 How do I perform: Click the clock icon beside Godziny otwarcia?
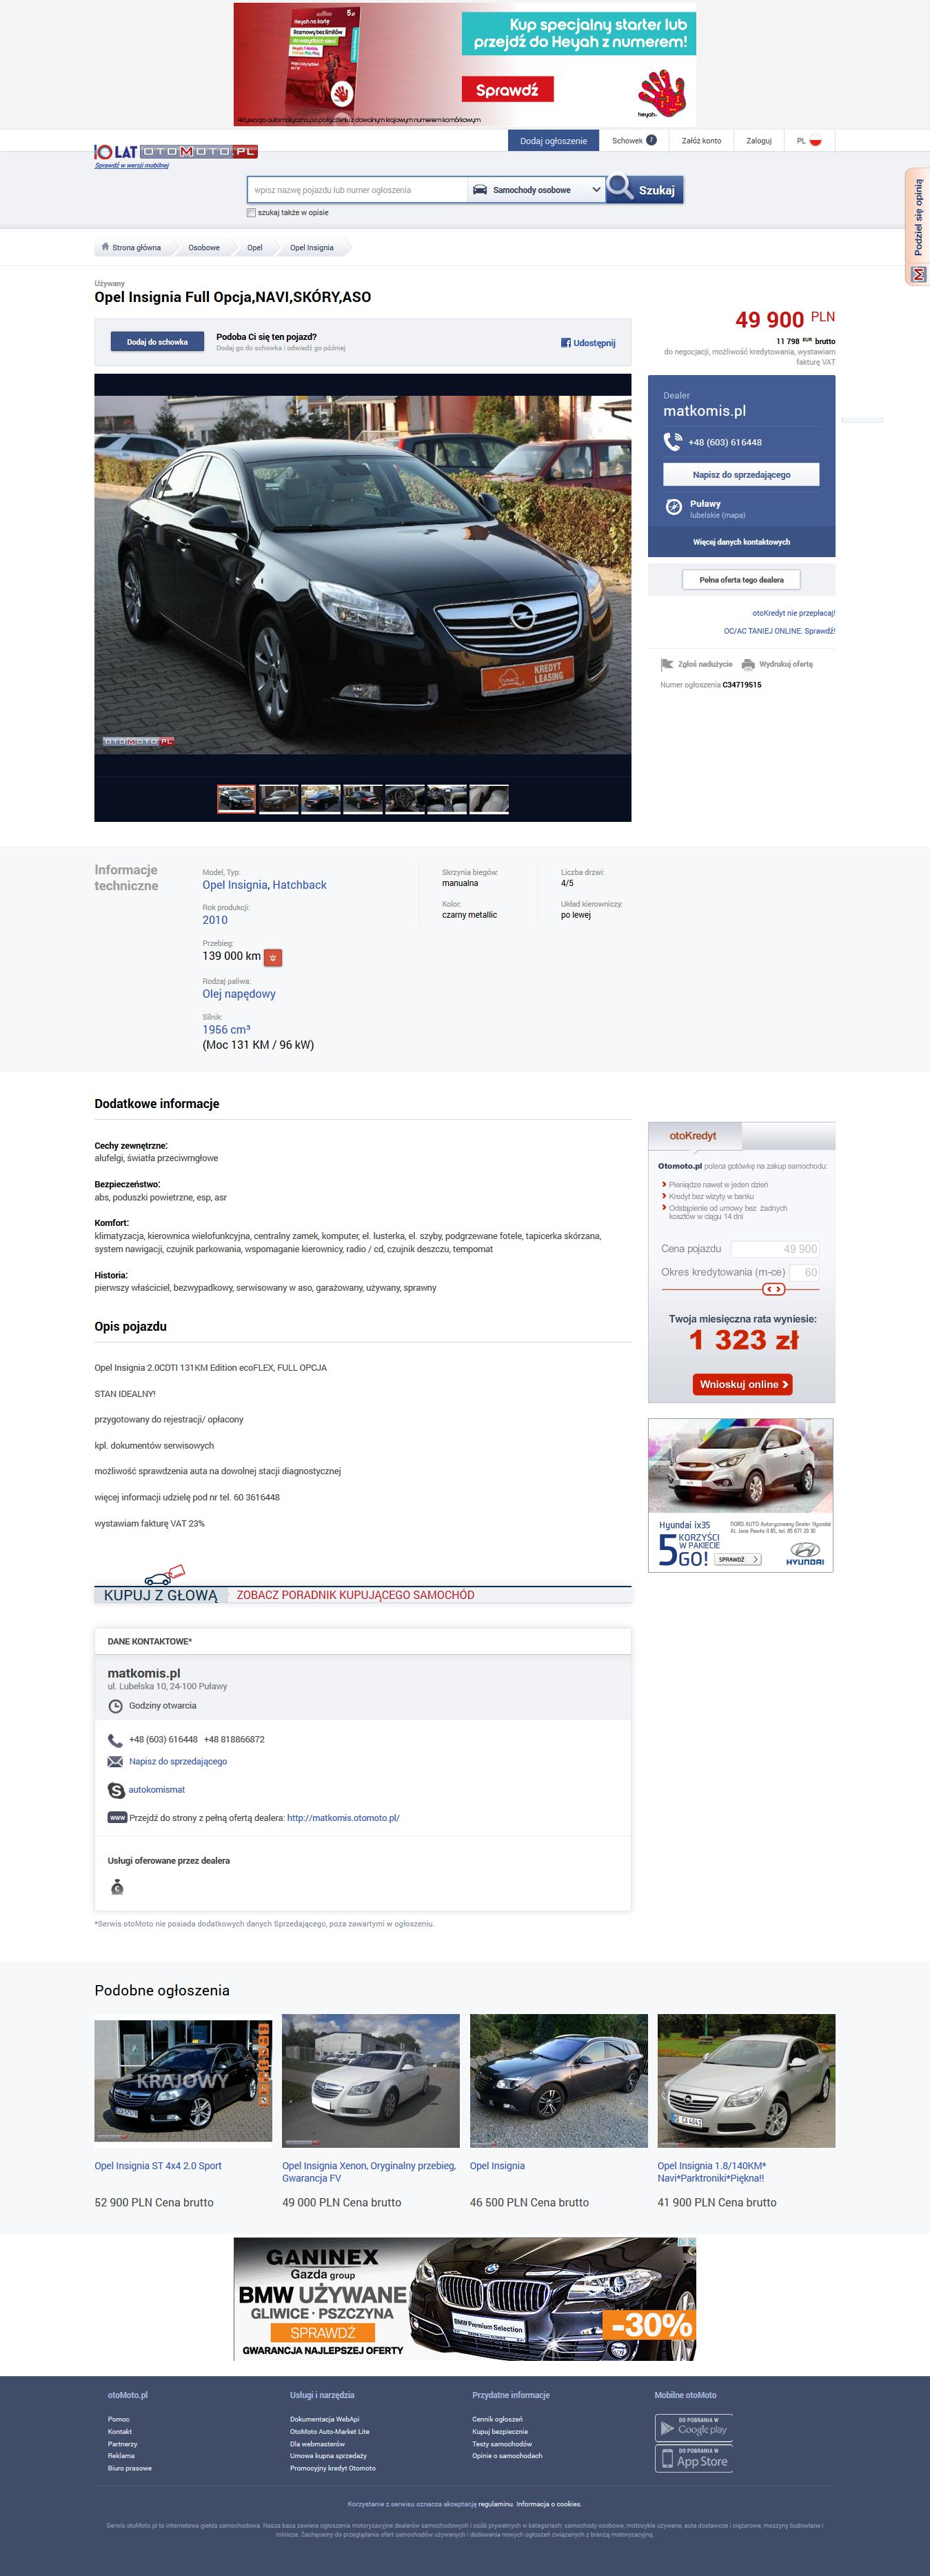[x=115, y=1706]
